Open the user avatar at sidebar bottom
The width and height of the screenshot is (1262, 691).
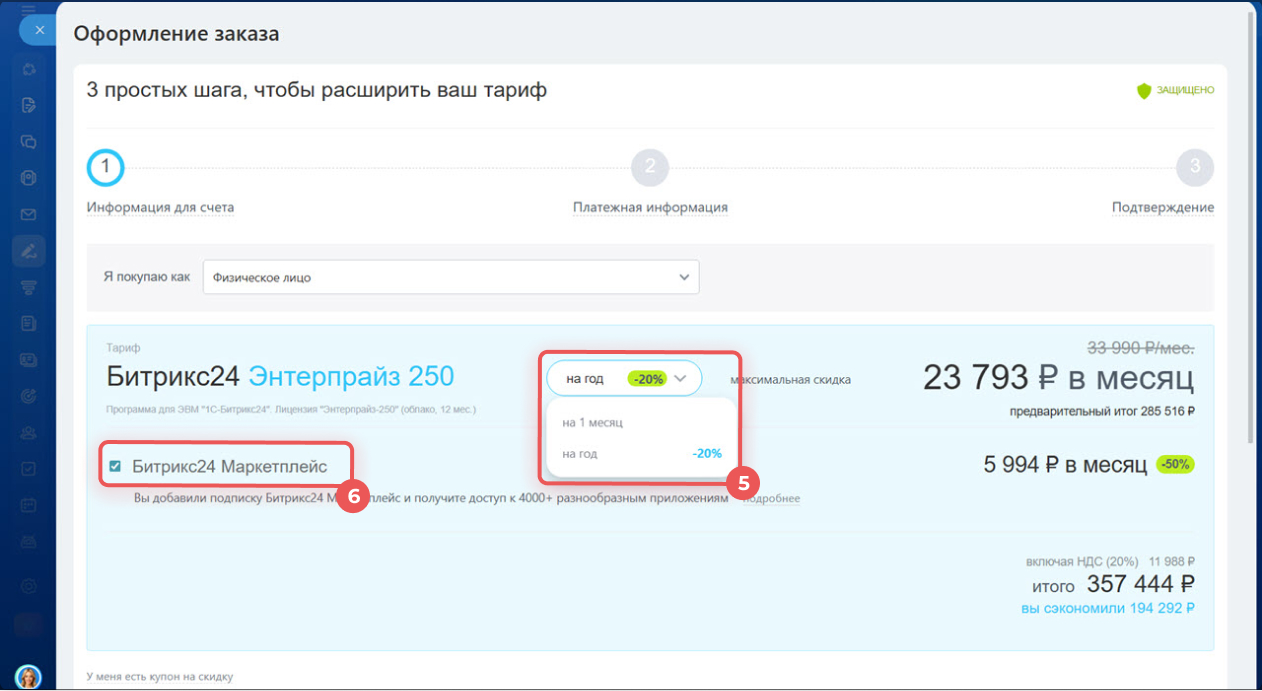(29, 676)
